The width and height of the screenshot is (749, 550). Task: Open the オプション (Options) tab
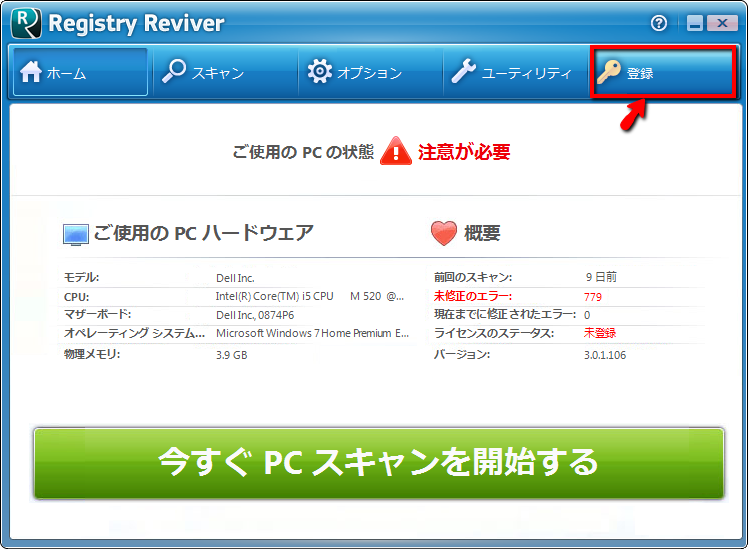point(371,72)
